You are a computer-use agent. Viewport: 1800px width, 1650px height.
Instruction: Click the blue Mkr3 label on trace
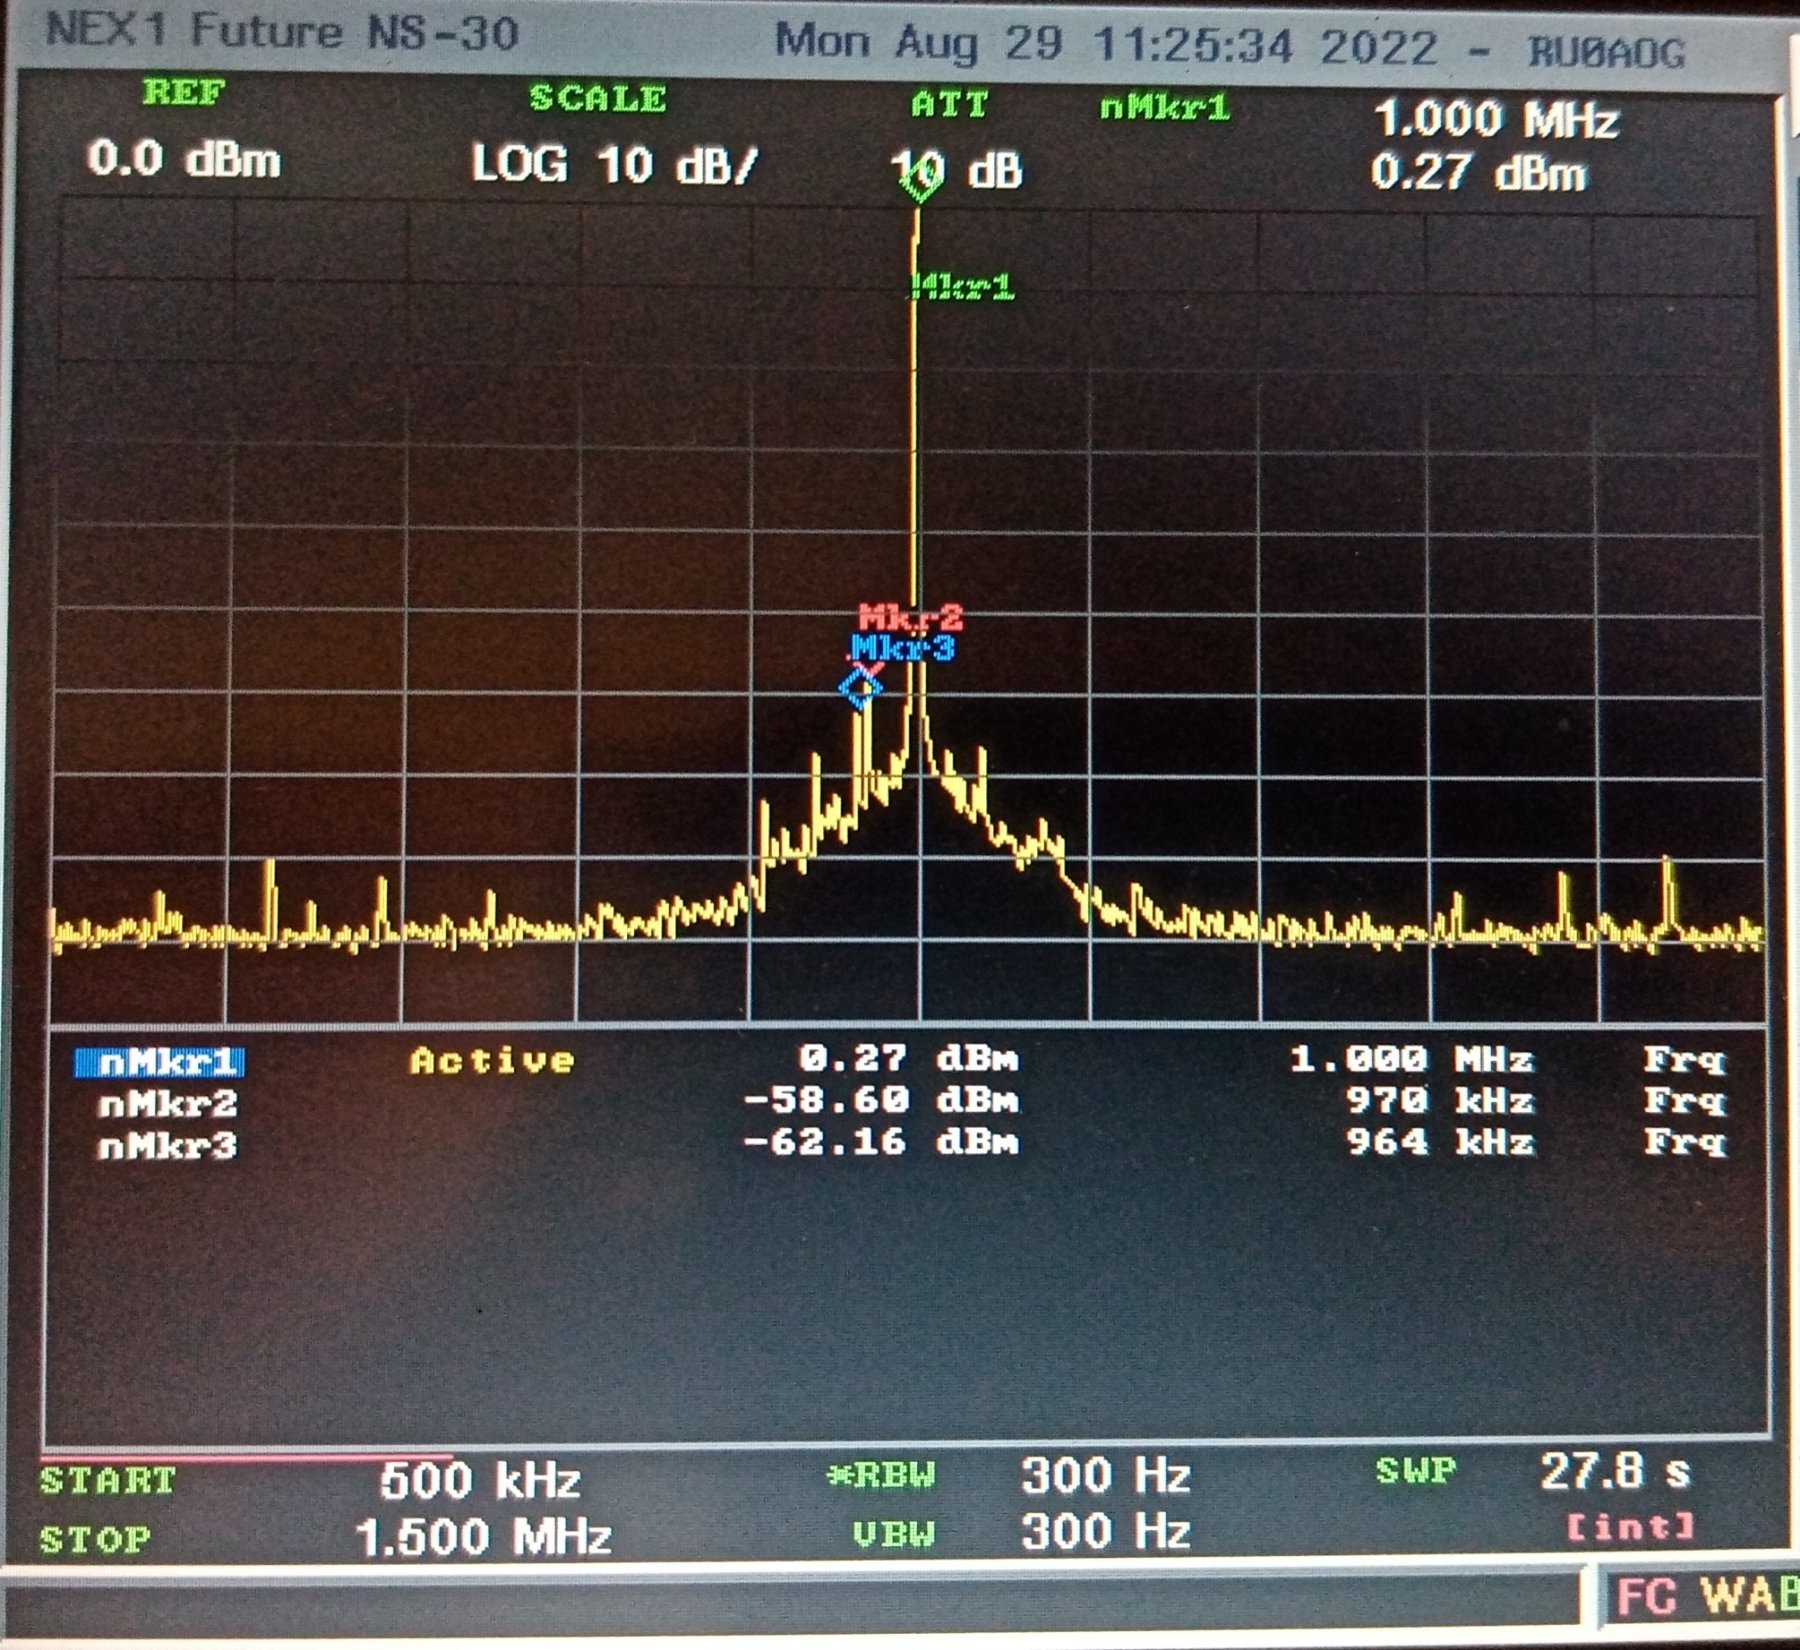(903, 649)
